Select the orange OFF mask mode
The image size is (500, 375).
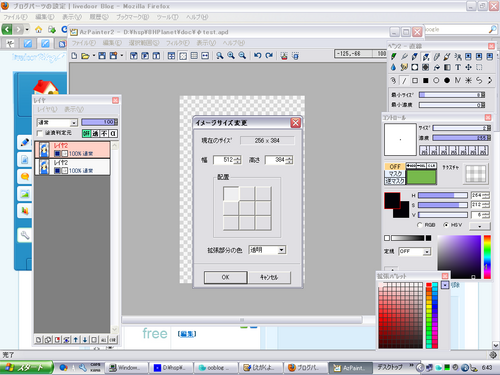pyautogui.click(x=395, y=166)
